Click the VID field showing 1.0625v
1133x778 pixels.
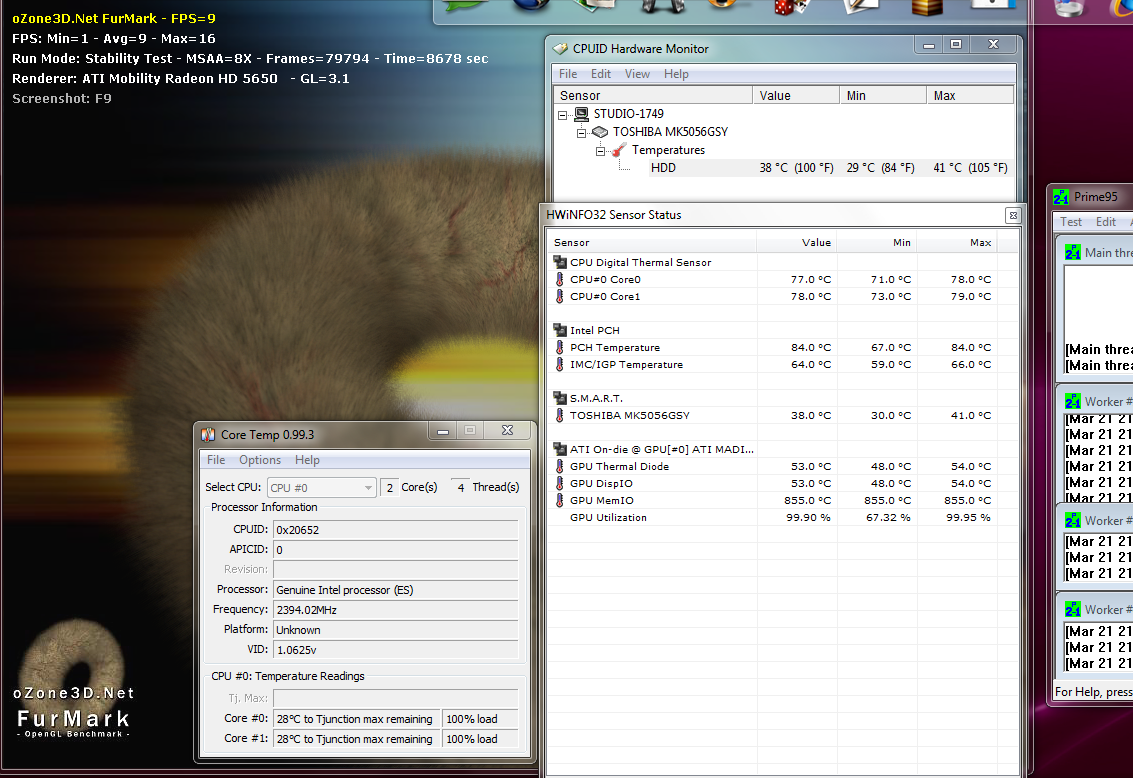pos(396,649)
